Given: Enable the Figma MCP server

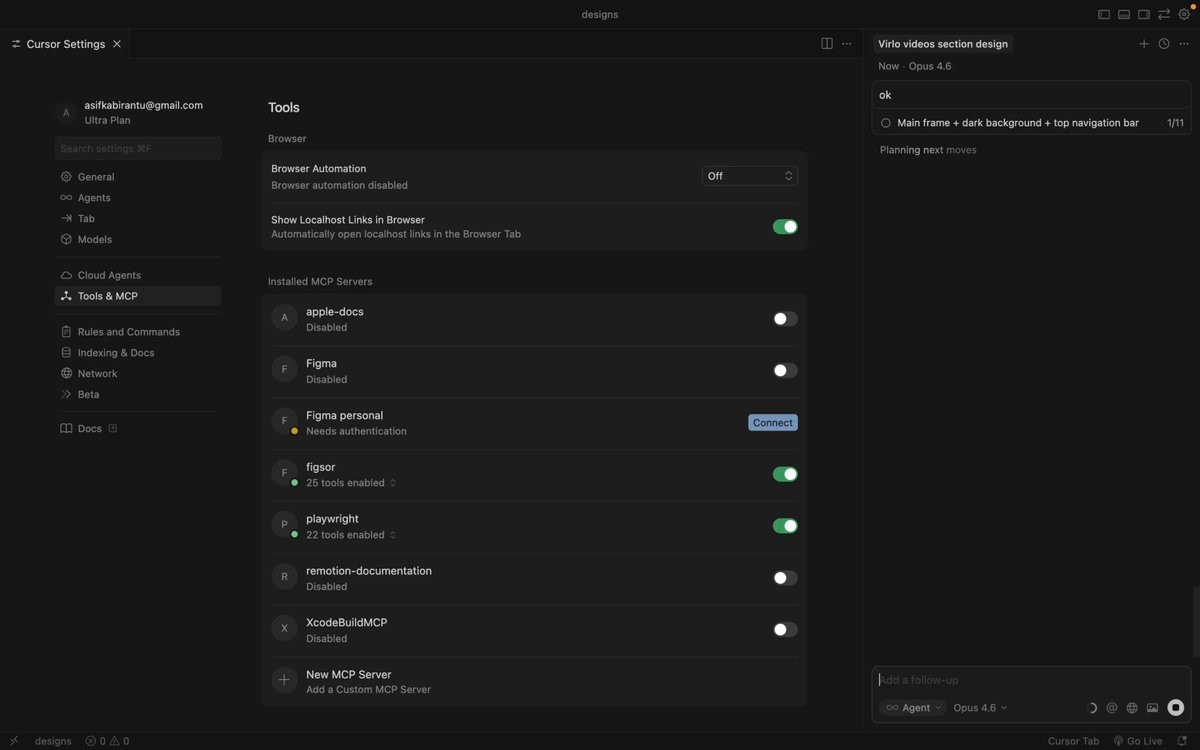Looking at the screenshot, I should click(785, 371).
